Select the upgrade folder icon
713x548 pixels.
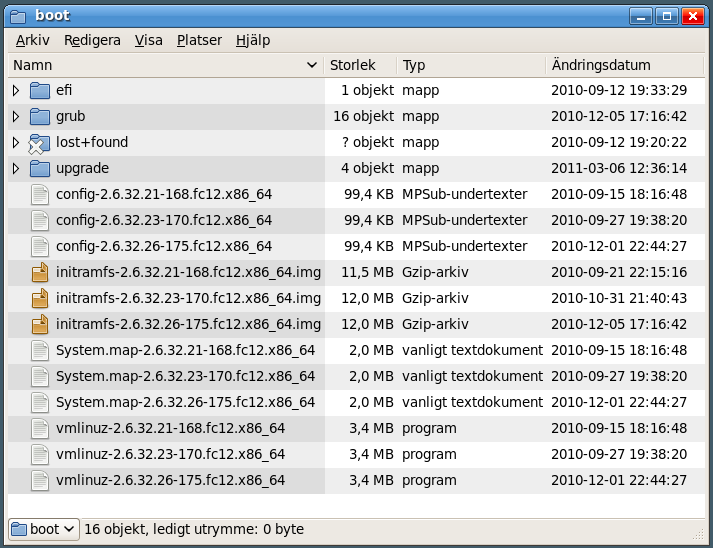[40, 169]
